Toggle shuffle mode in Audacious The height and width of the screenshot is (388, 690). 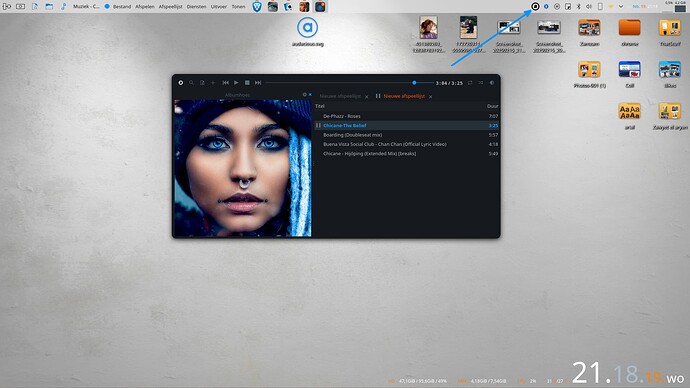coord(481,83)
